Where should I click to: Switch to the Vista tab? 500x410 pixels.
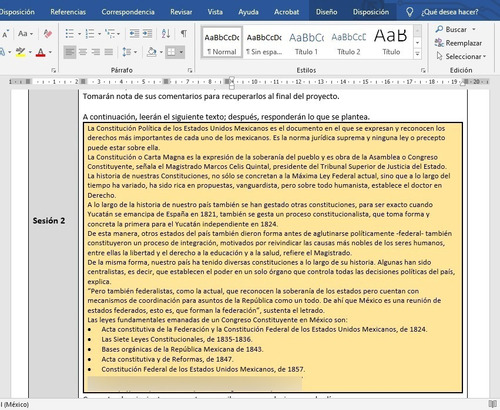pyautogui.click(x=215, y=12)
